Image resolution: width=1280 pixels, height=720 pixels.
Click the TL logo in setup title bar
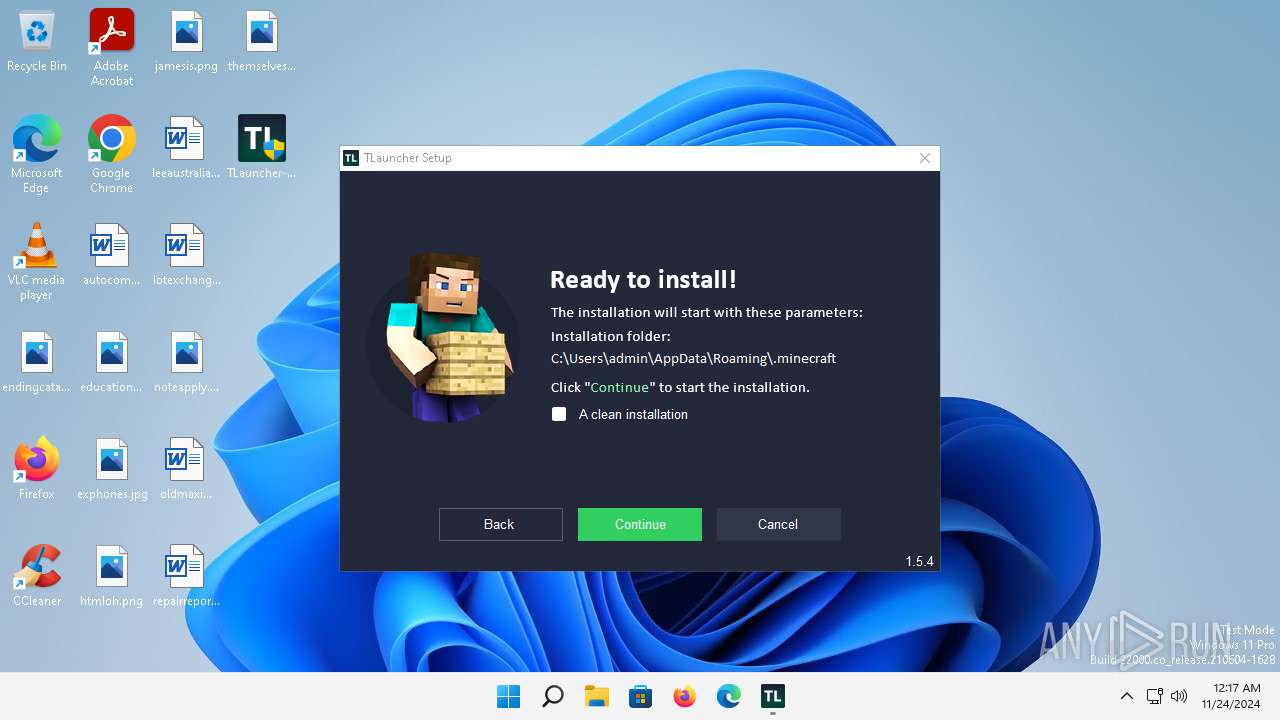[351, 158]
